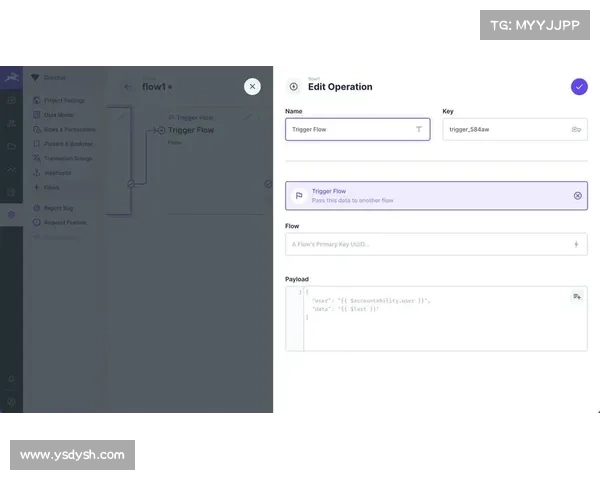Save operation with the purple checkmark button
This screenshot has width=600, height=480.
click(579, 87)
